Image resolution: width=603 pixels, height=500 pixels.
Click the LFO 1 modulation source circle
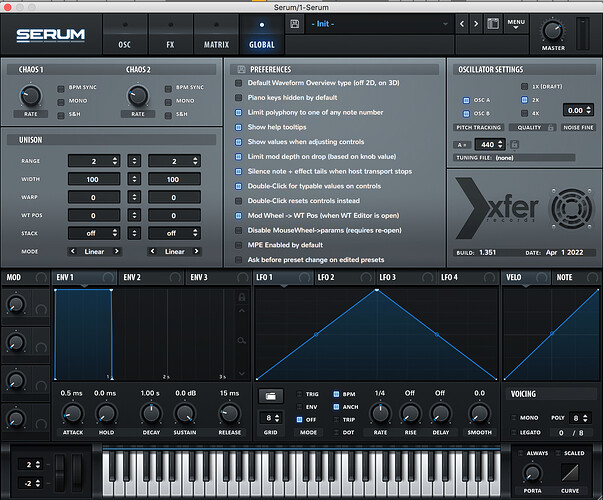305,277
